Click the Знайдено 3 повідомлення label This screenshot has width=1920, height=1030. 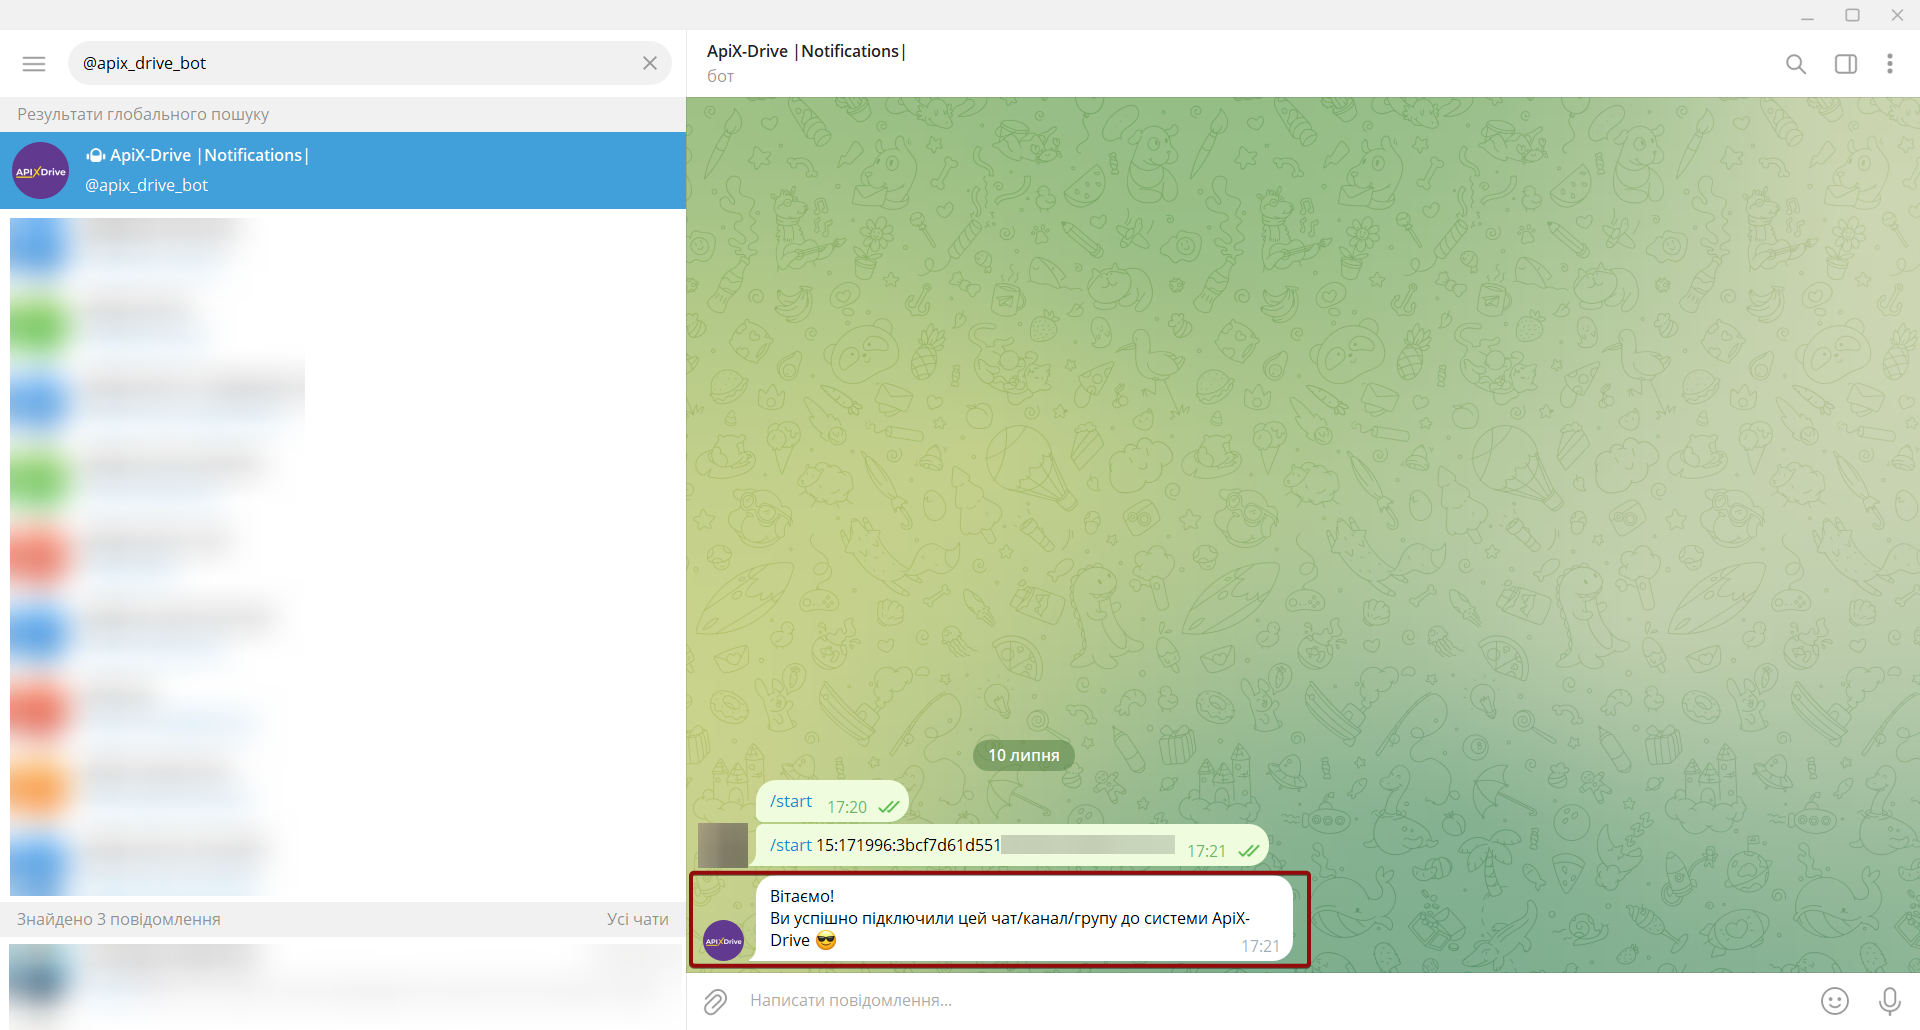[119, 919]
